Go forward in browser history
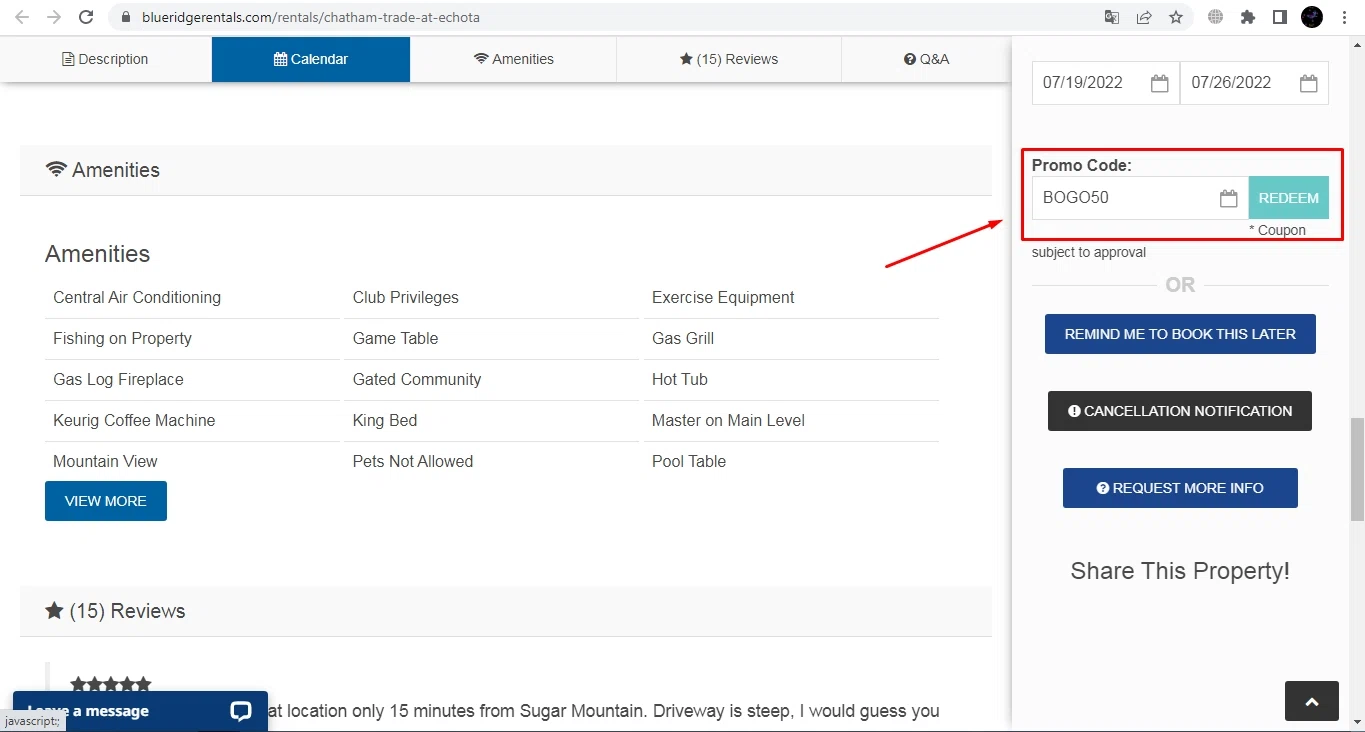 (54, 17)
